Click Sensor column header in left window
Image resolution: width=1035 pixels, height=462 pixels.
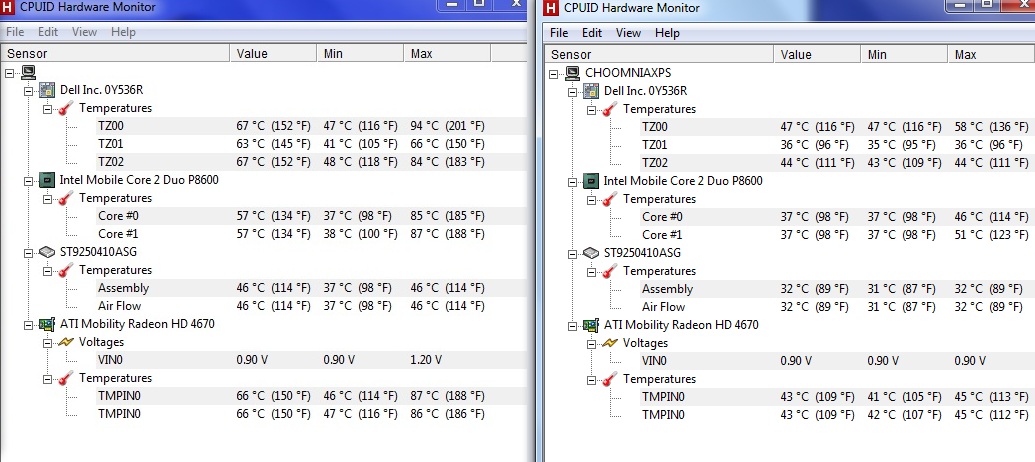click(x=115, y=53)
